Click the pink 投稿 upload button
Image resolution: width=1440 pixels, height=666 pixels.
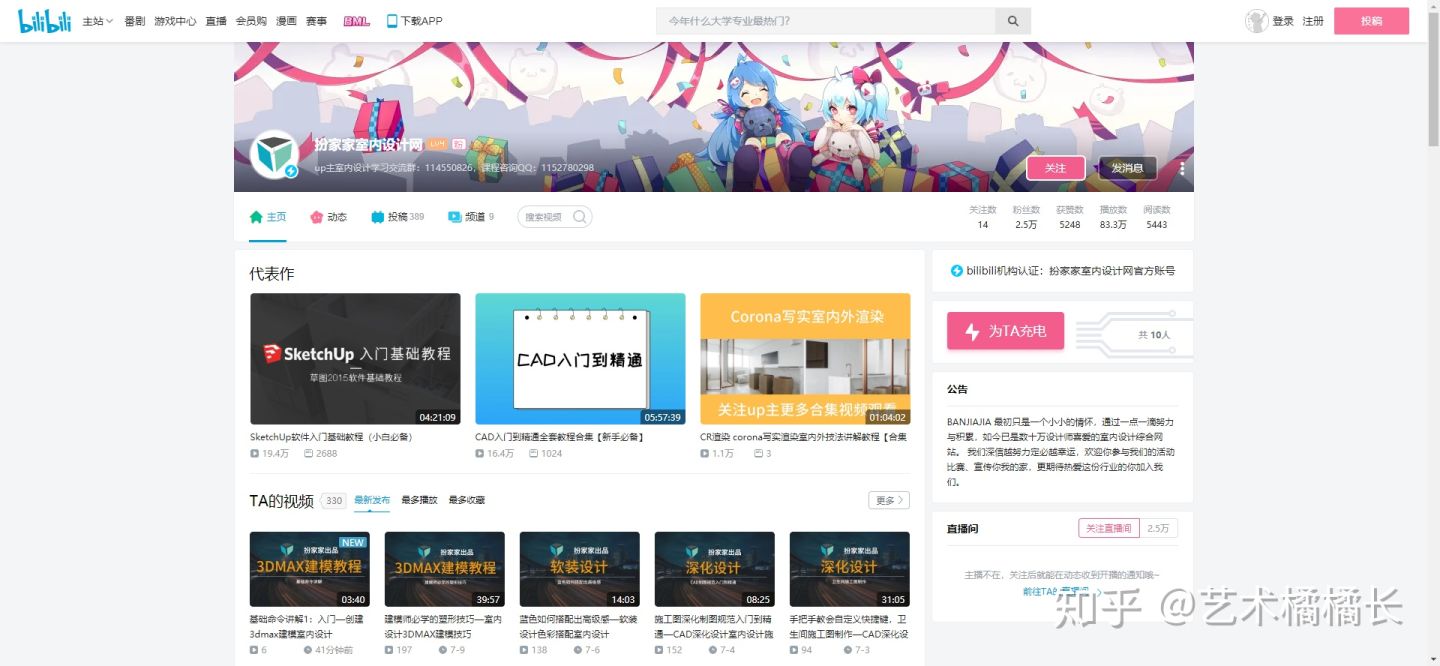click(x=1370, y=20)
